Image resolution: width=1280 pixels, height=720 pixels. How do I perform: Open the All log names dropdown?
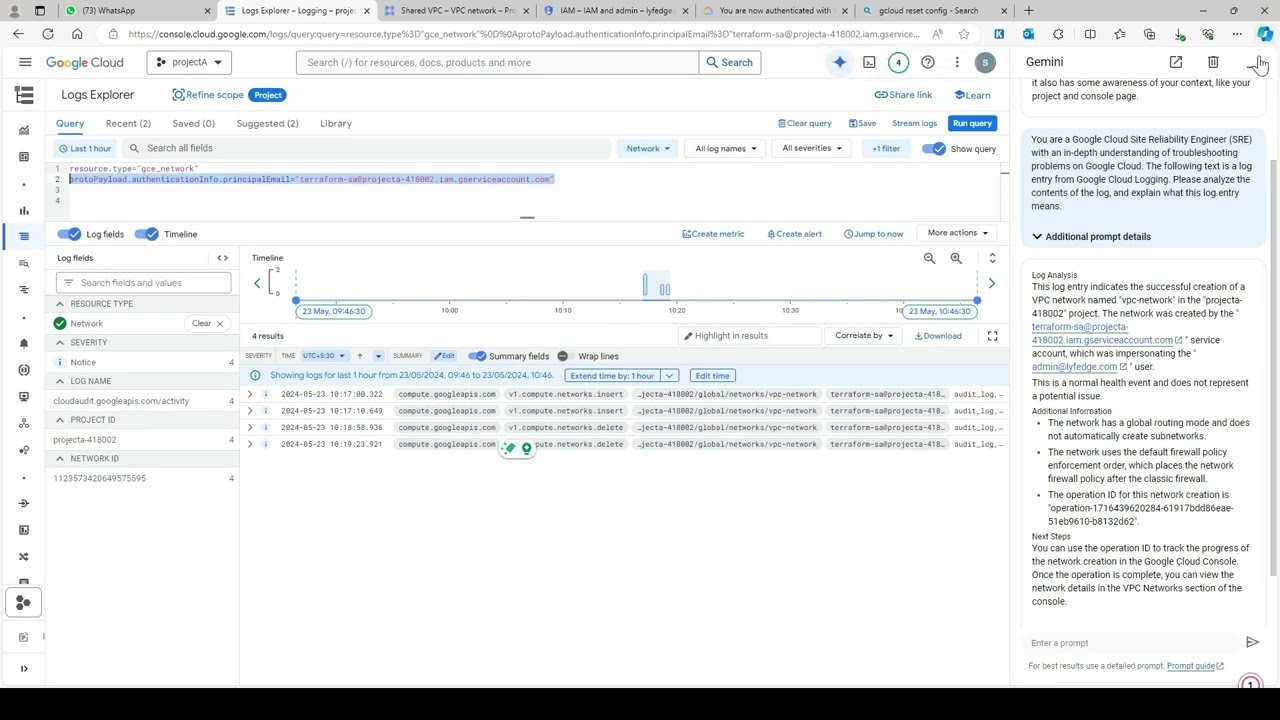tap(725, 149)
